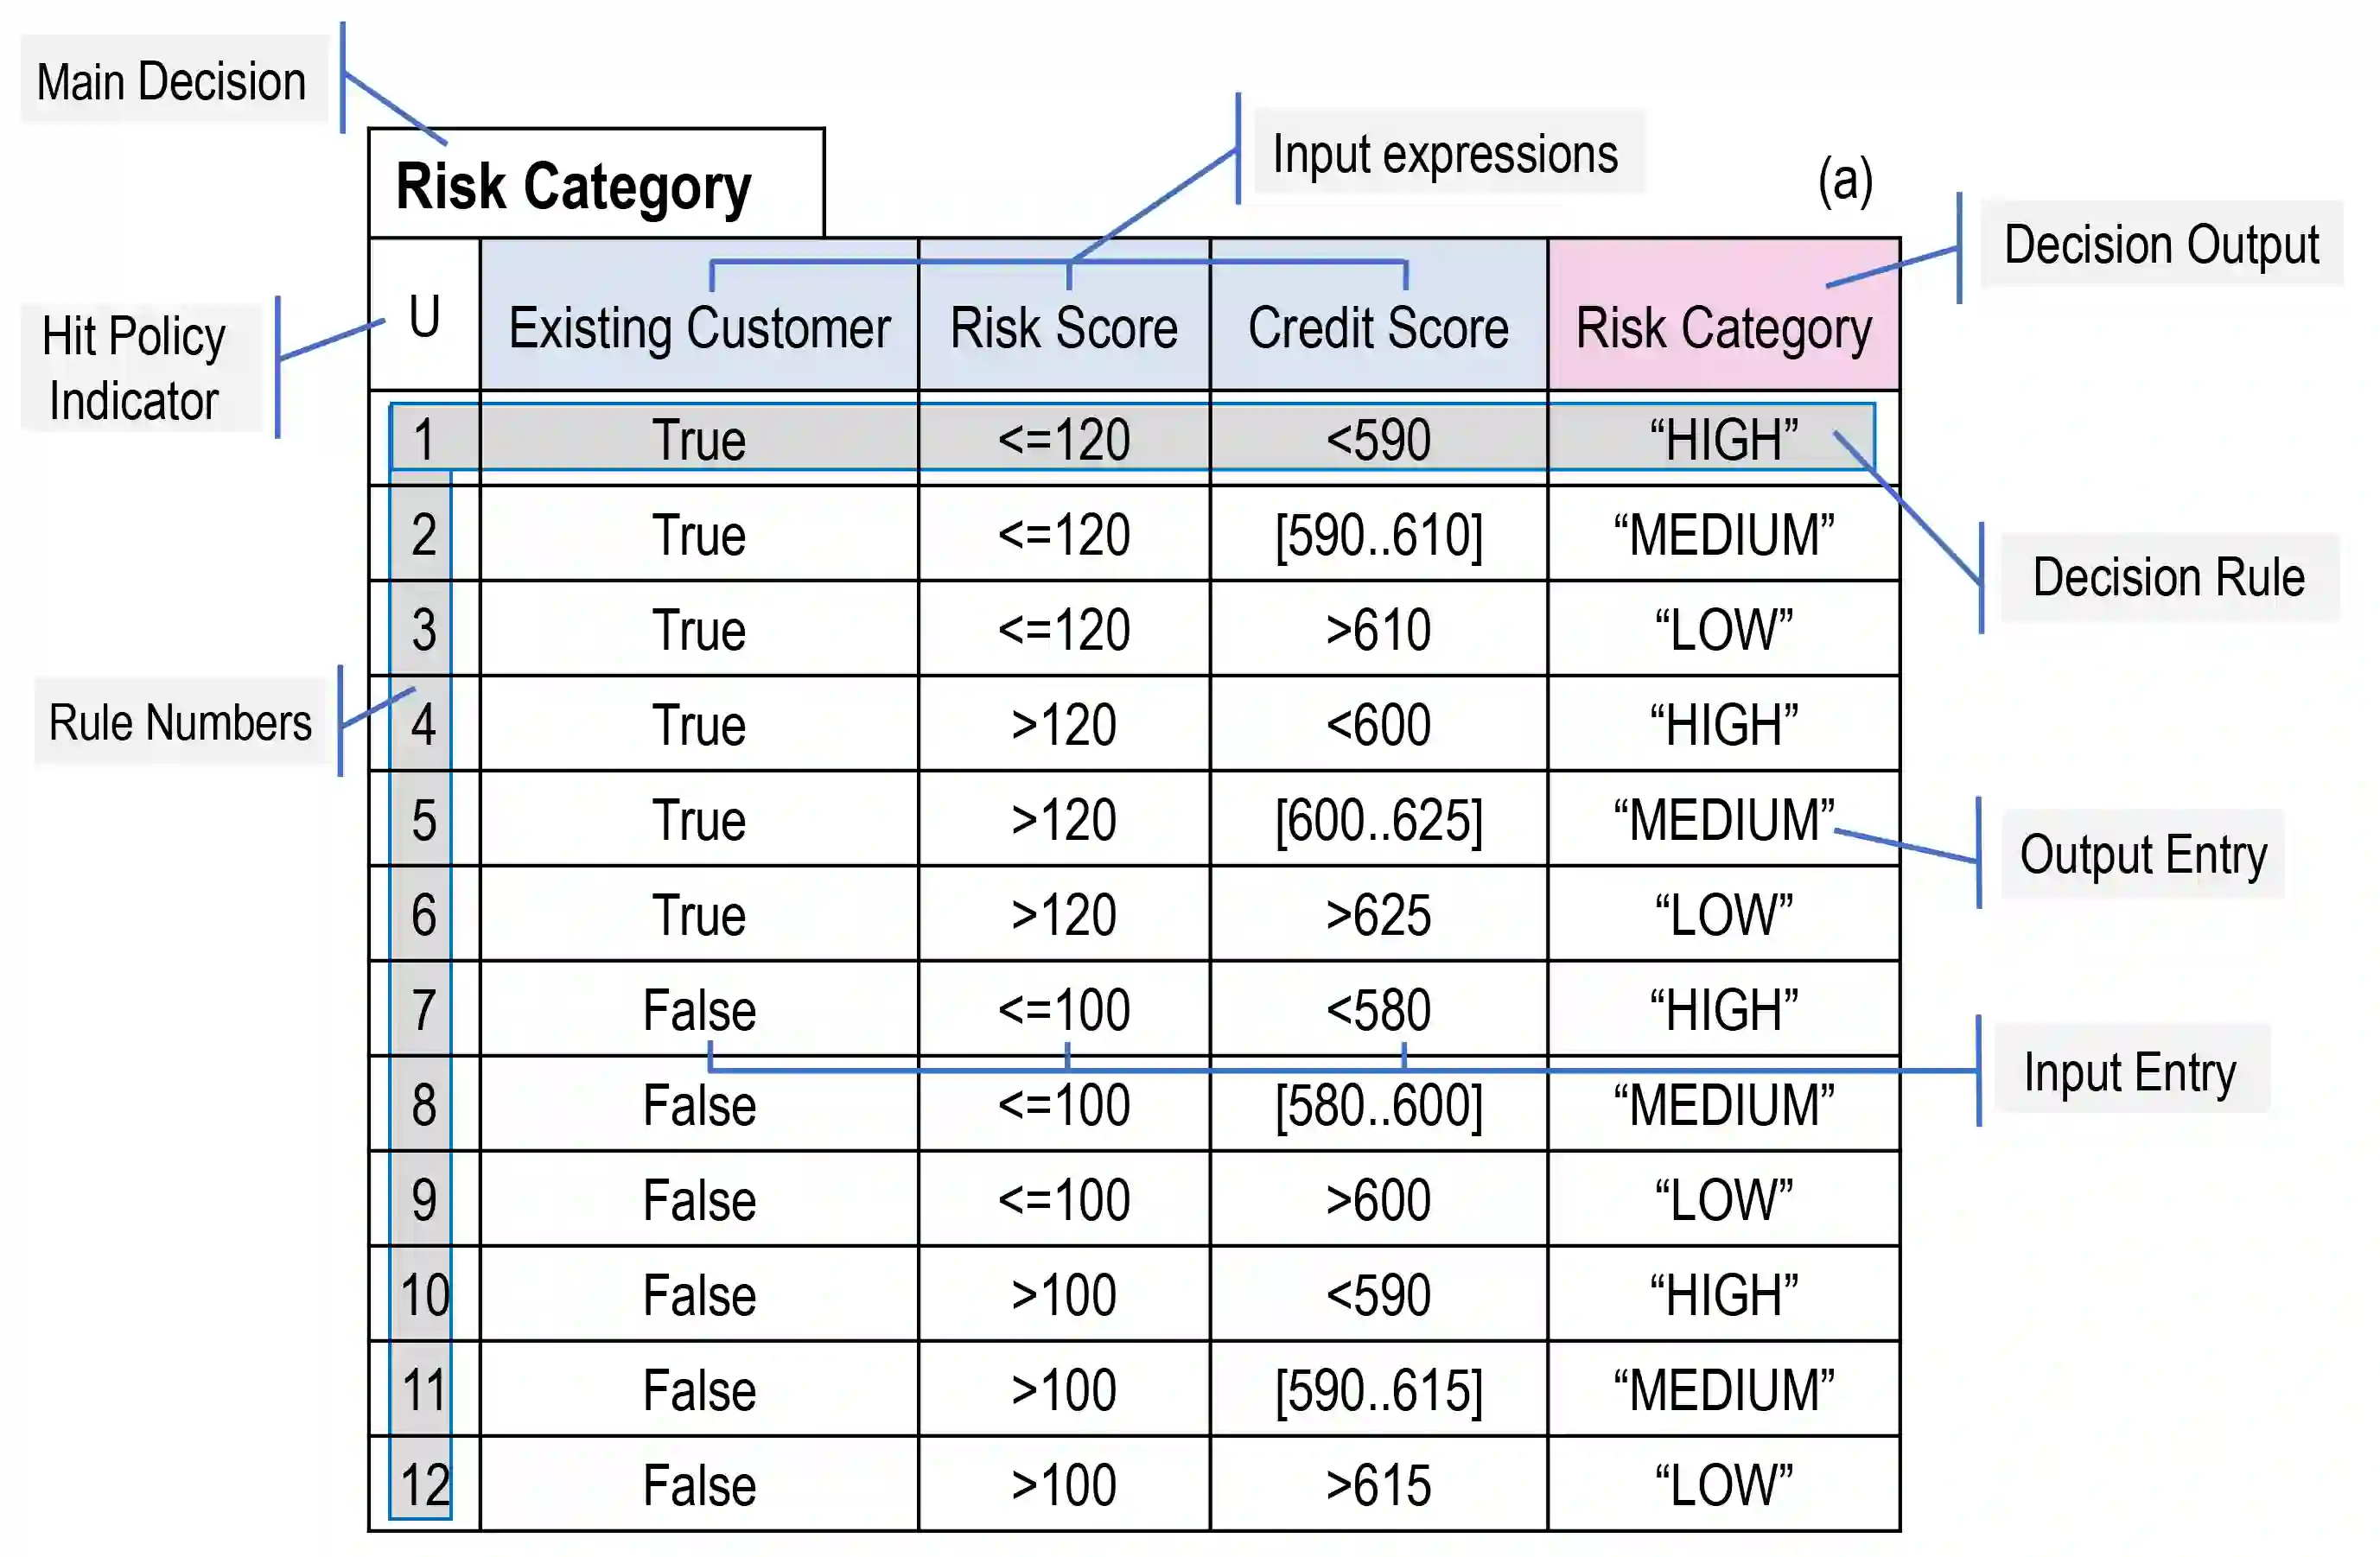Viewport: 2380px width, 1557px height.
Task: Click the >625 credit score cell
Action: point(1378,914)
